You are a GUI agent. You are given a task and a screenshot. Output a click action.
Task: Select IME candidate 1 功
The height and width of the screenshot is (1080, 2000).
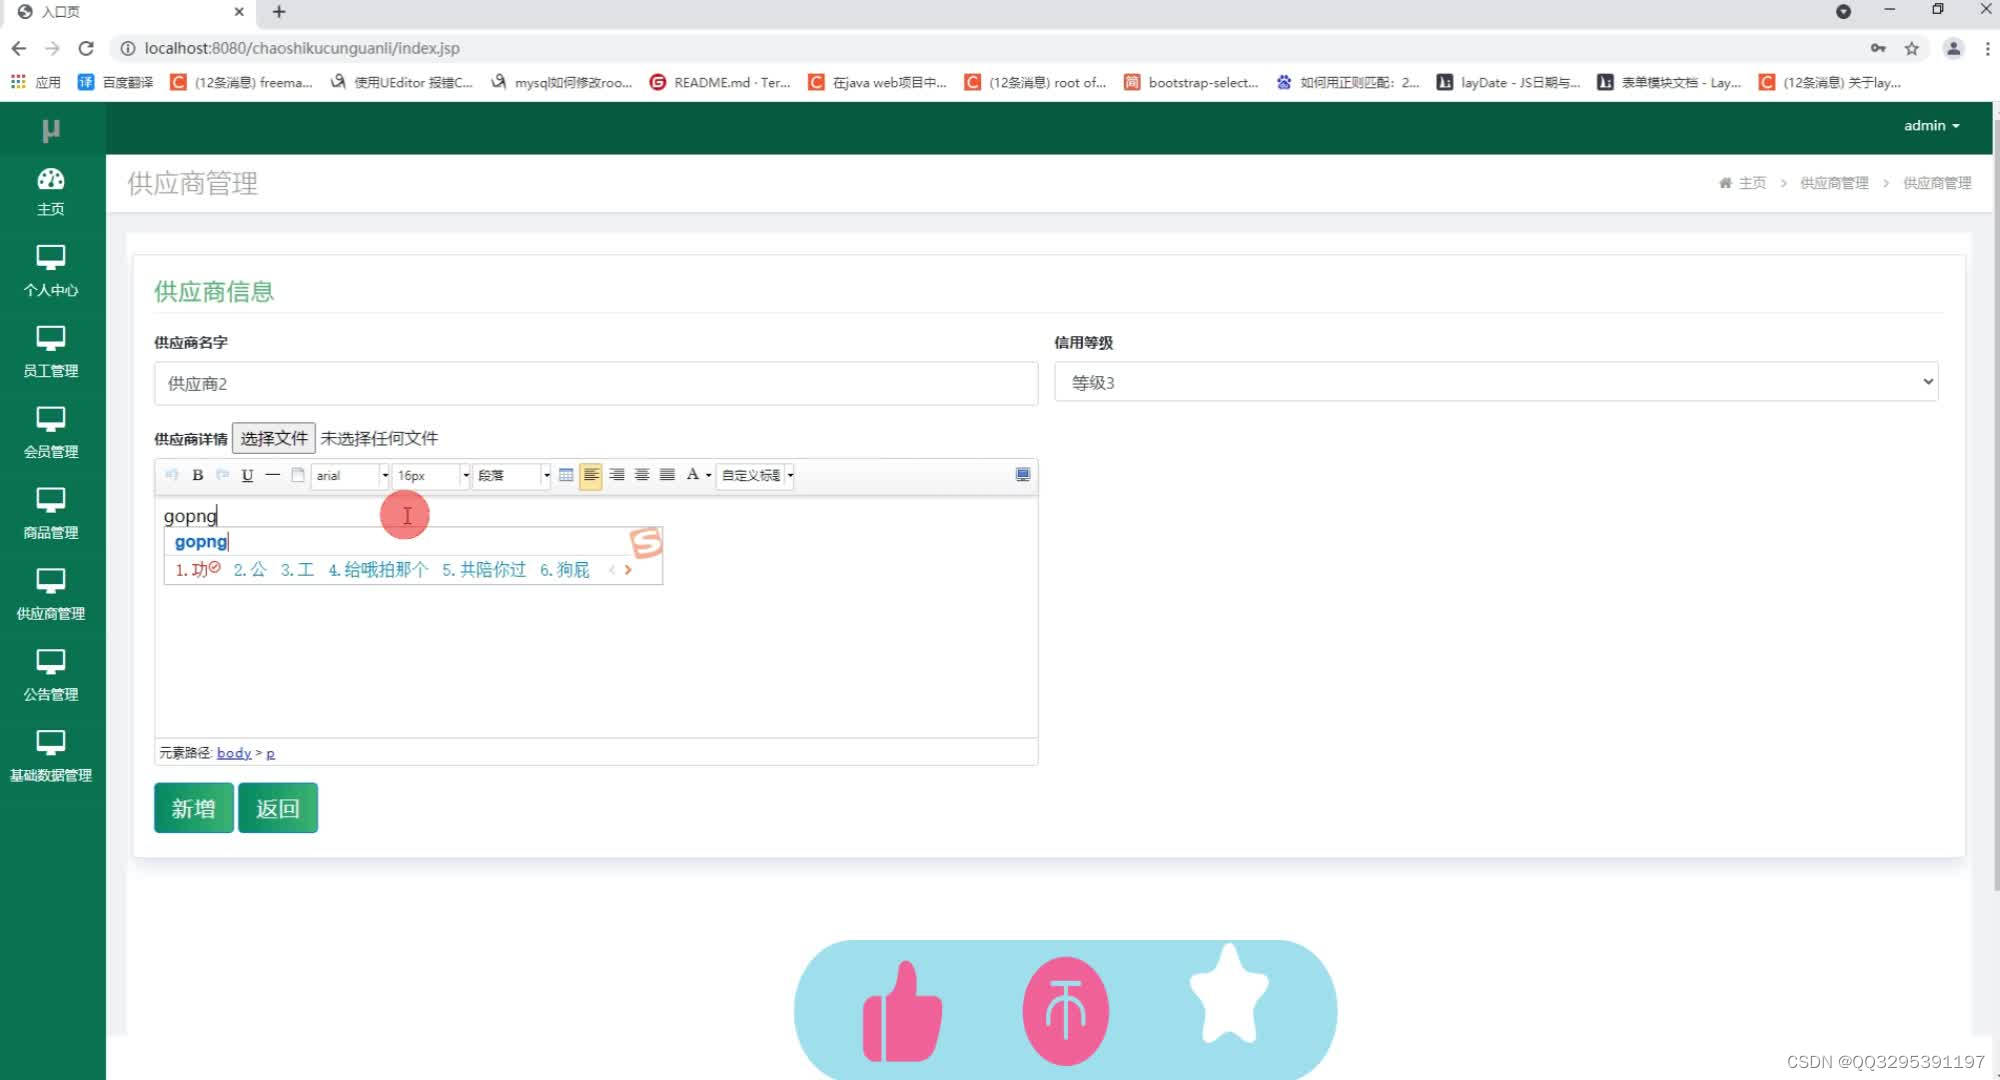click(197, 569)
